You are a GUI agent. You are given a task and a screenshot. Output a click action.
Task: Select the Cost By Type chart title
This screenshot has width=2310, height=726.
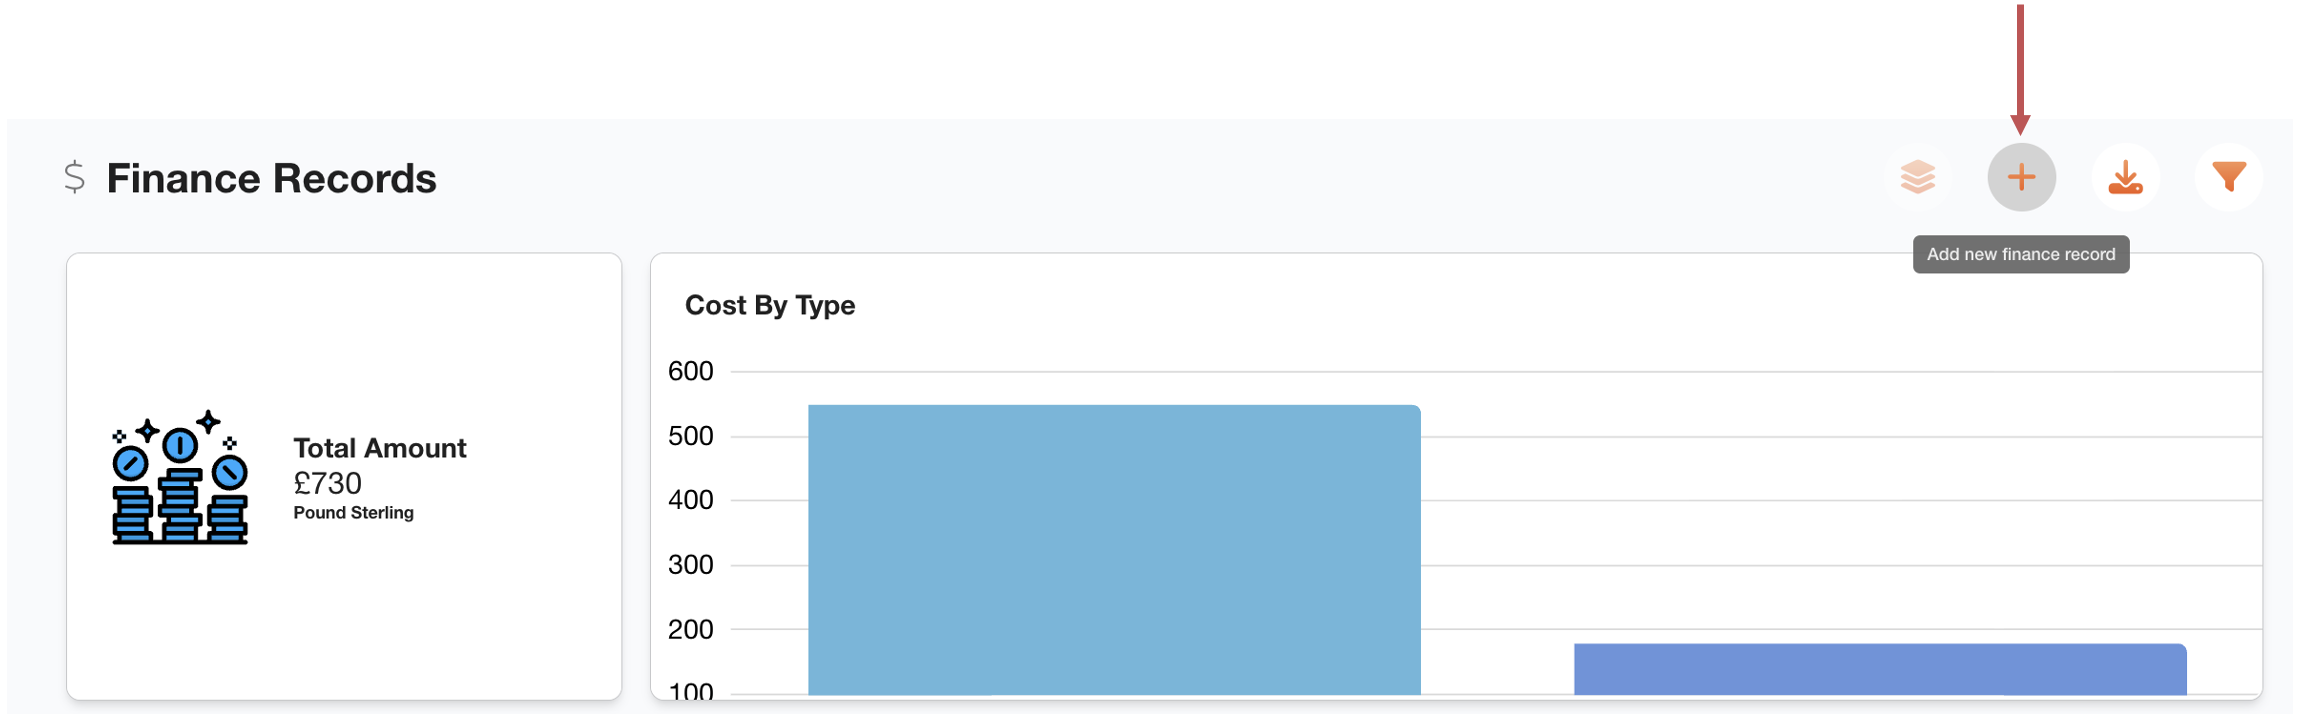coord(770,306)
